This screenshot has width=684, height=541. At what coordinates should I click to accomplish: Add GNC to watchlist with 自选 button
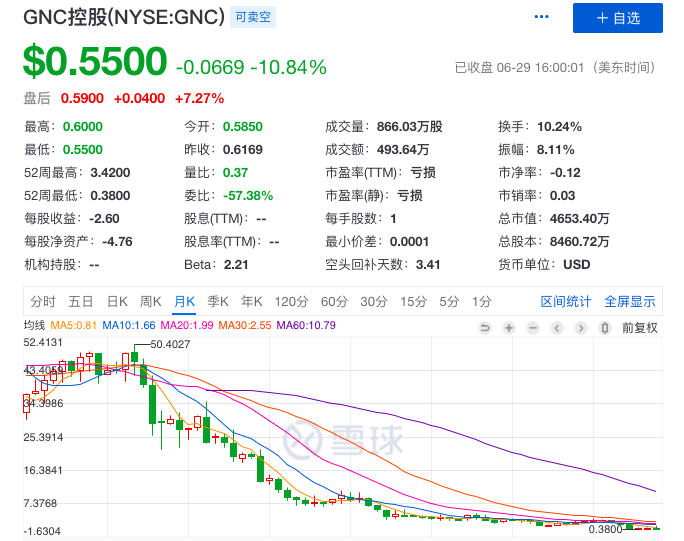pos(618,18)
